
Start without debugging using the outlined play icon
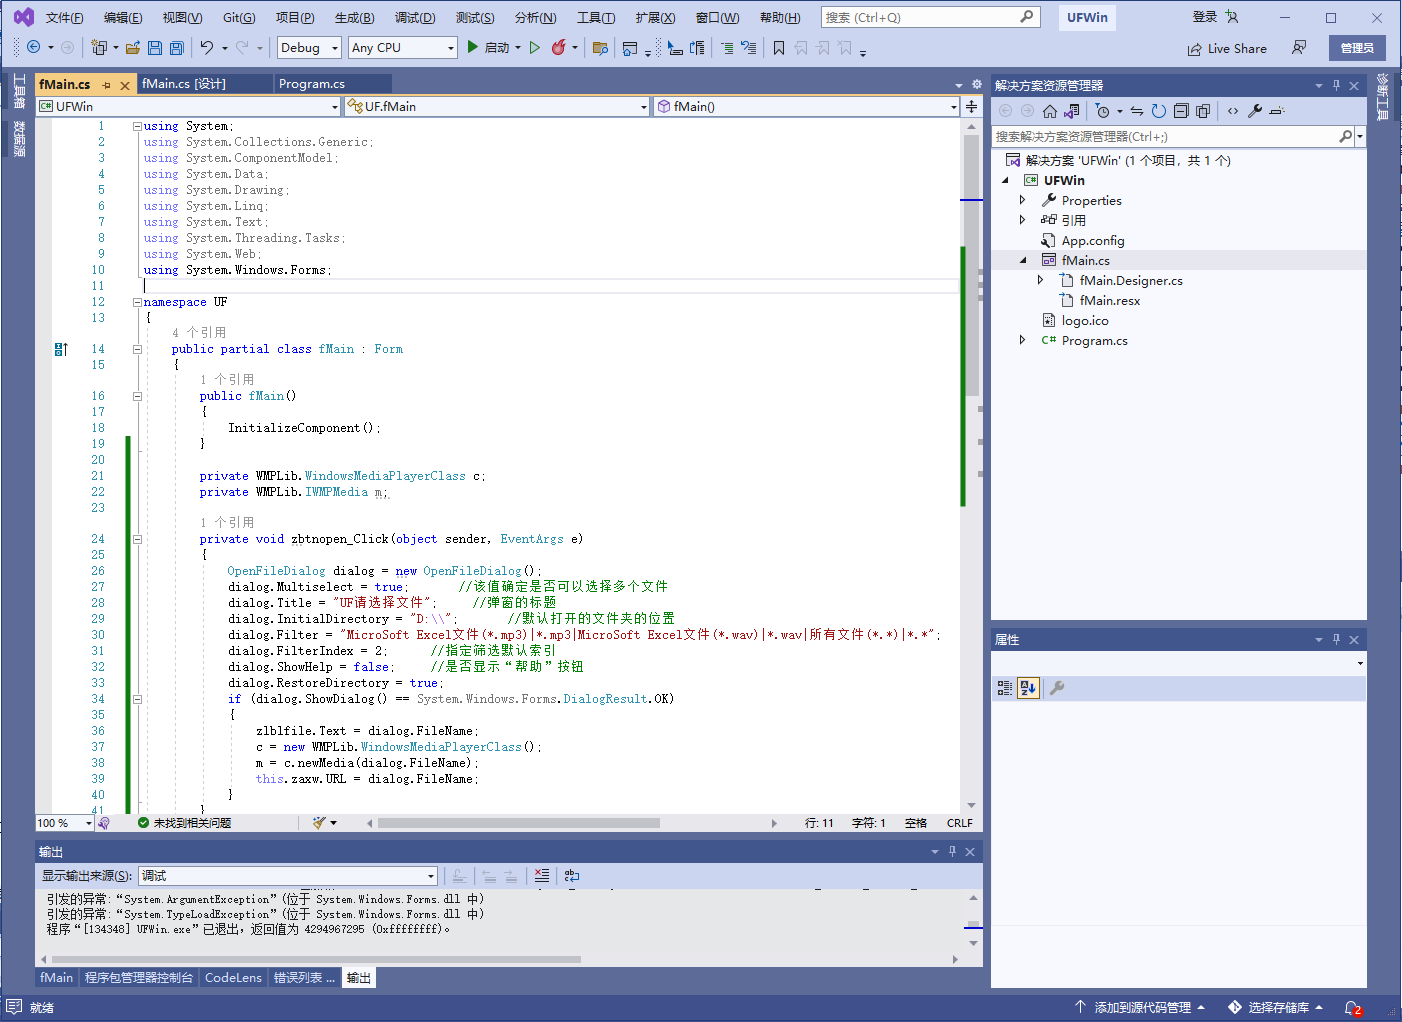[535, 47]
